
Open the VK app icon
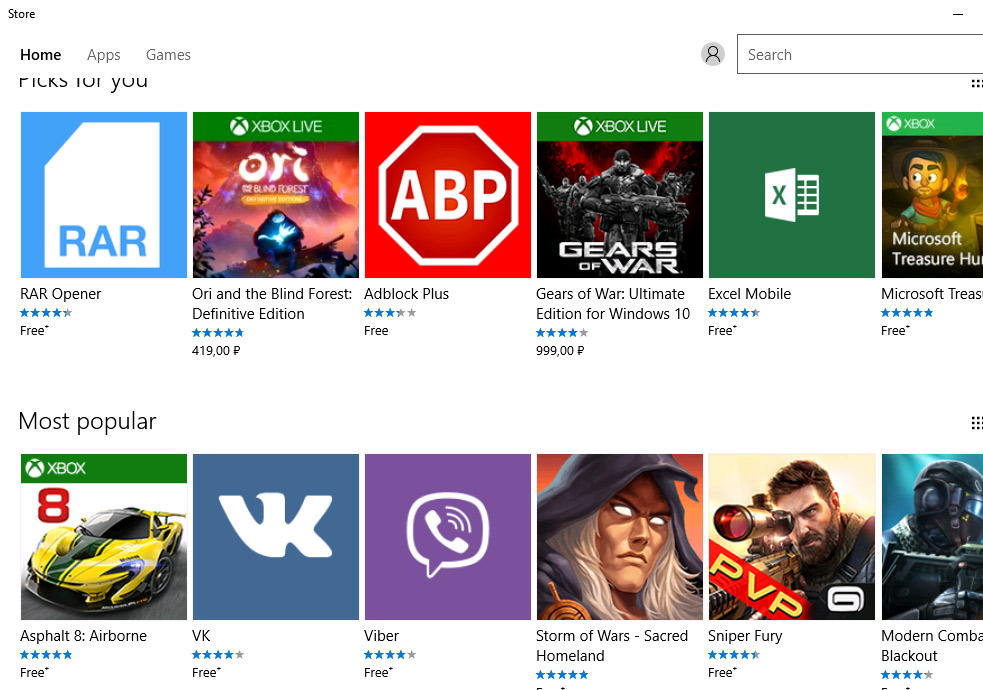[x=276, y=537]
